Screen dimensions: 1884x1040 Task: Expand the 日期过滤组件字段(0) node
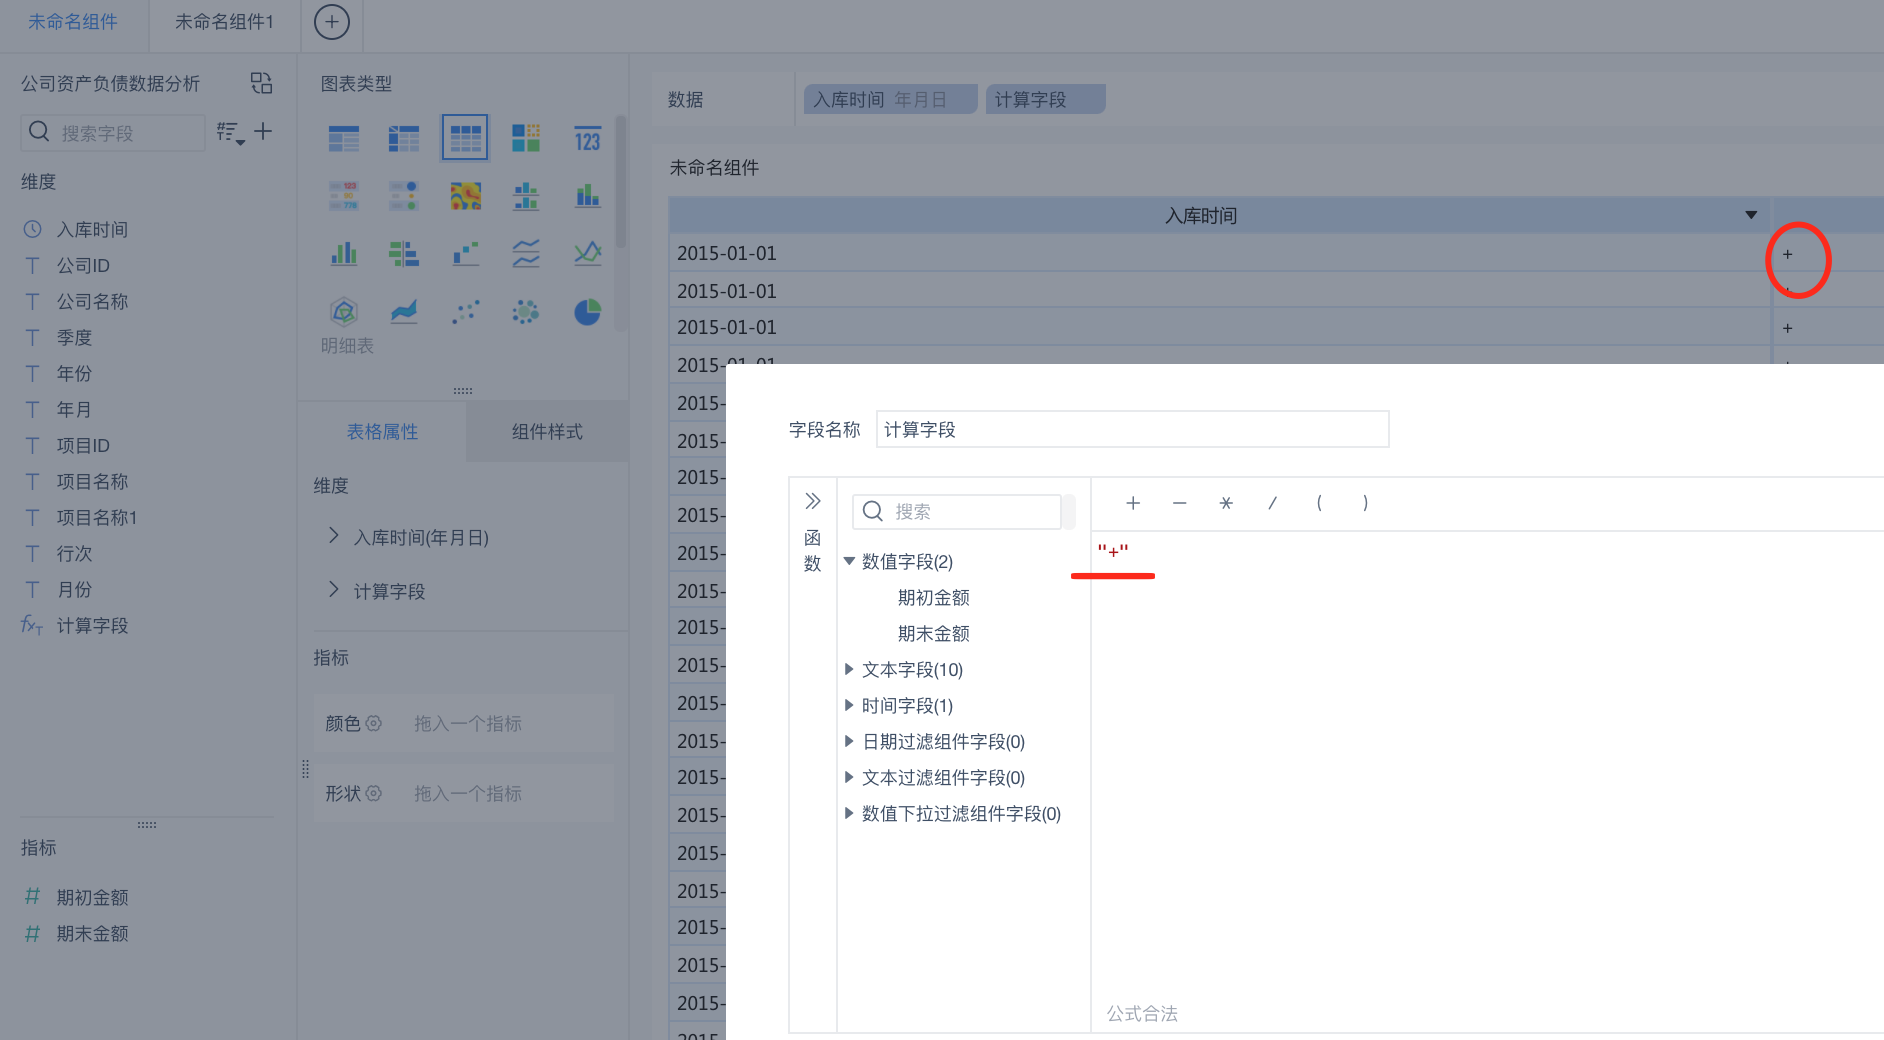pyautogui.click(x=849, y=741)
